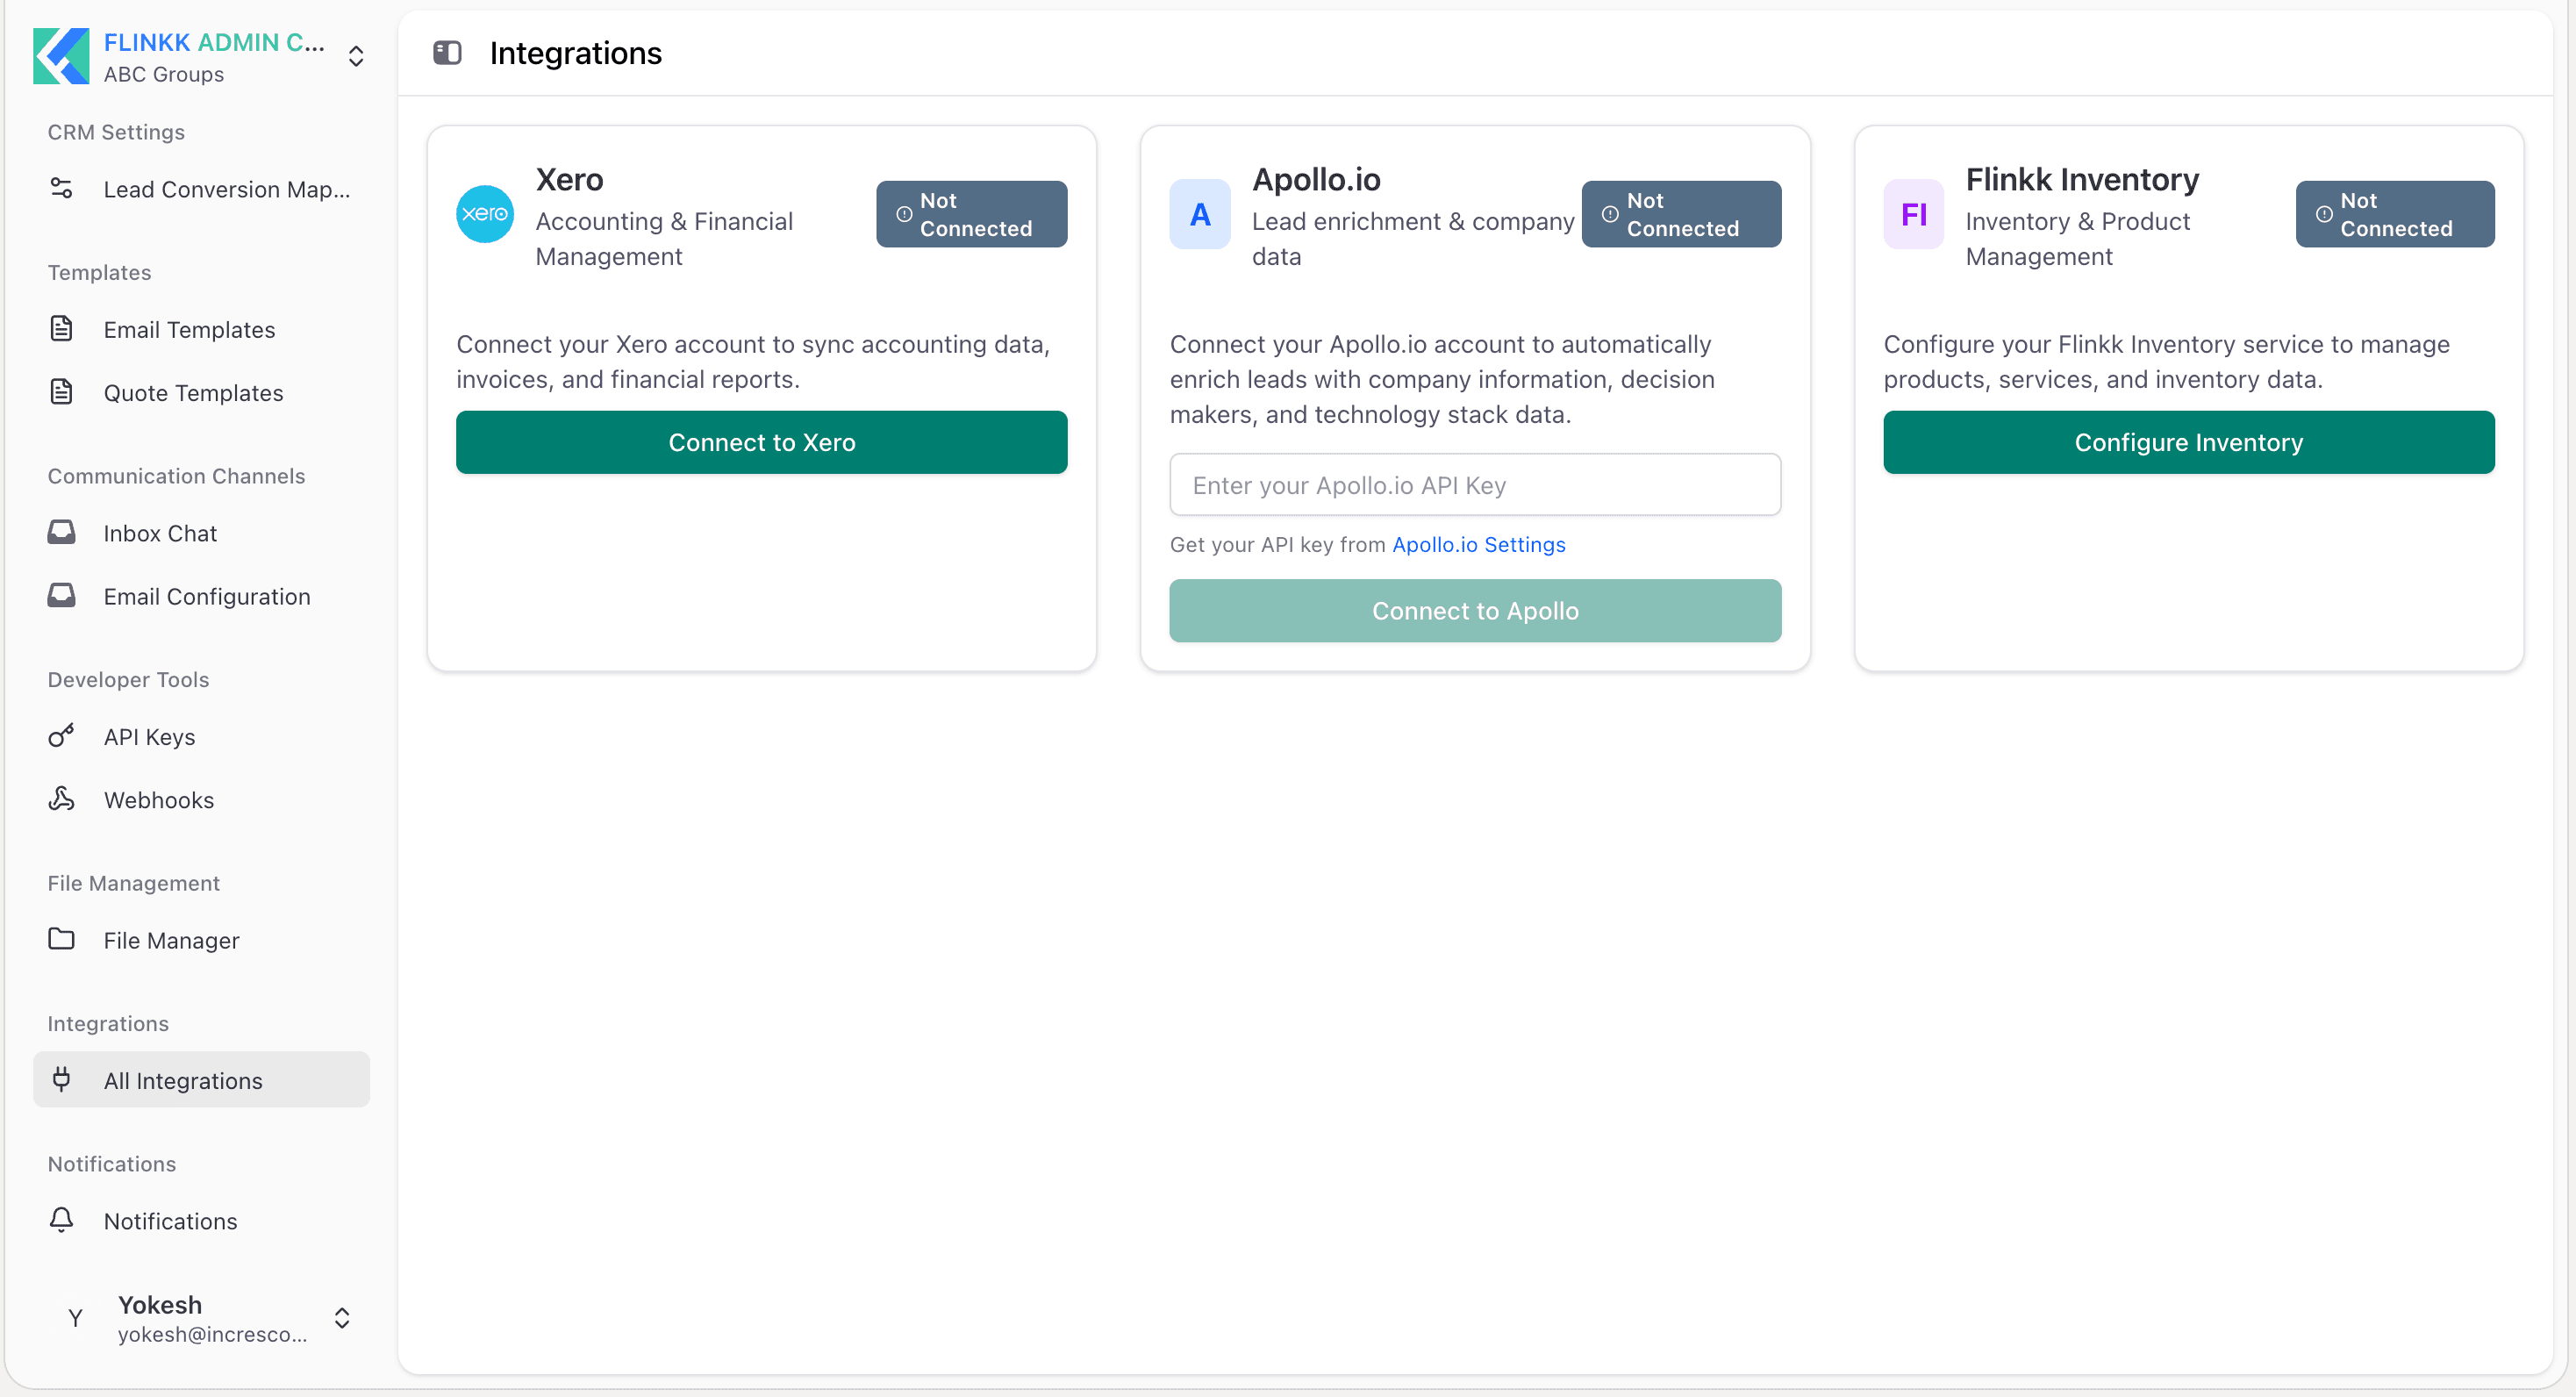Click the Apollo.io 'A' logo icon
2576x1397 pixels.
click(1200, 214)
